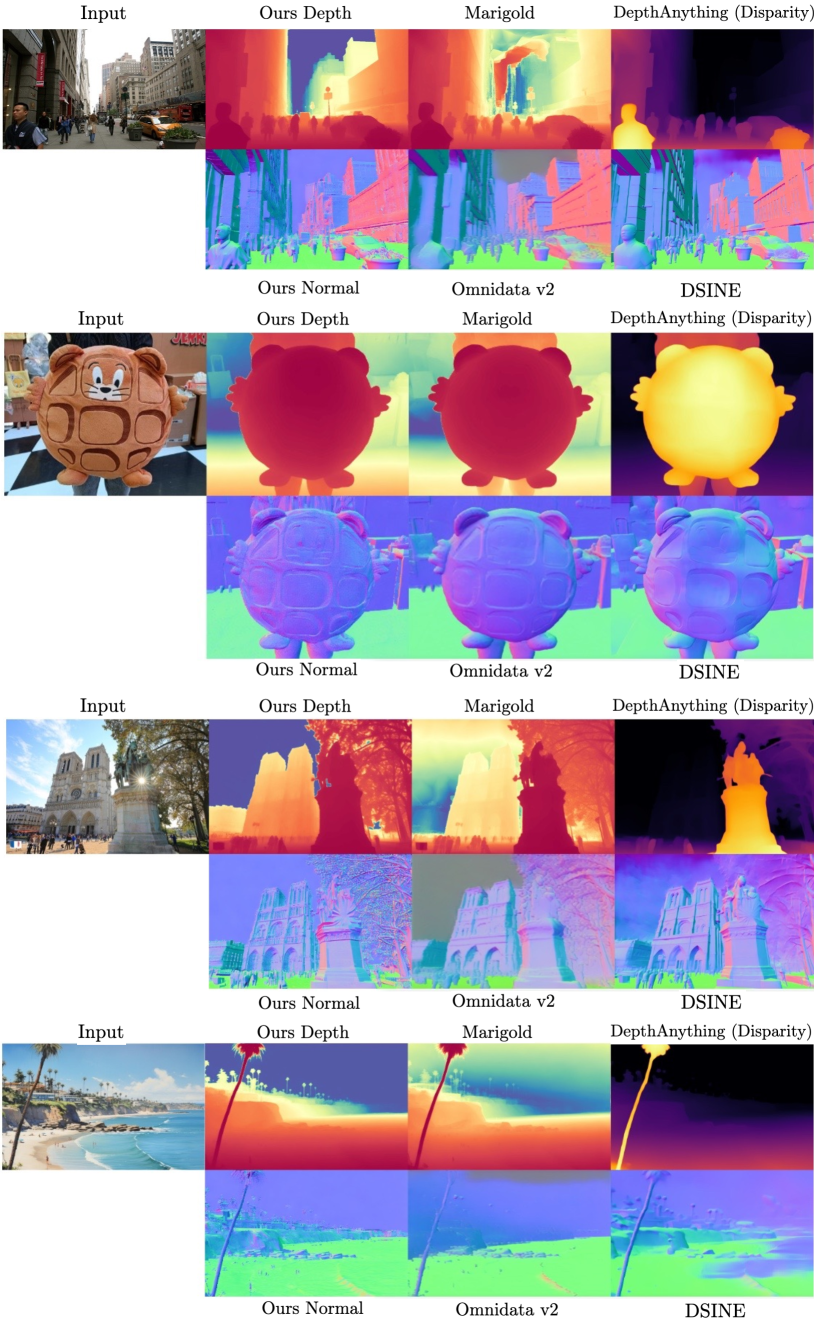Click the 'Ours Depth' label above the street depth map
Viewport: 814px width, 1323px height.
click(304, 14)
